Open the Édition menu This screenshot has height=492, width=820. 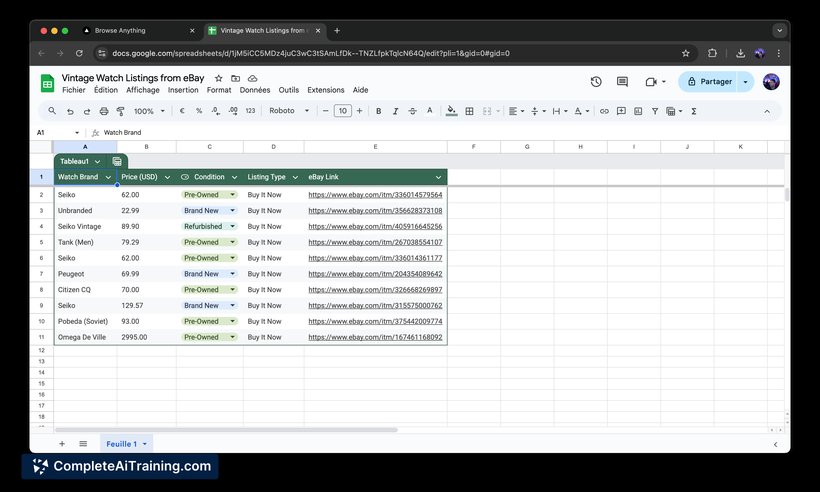(x=106, y=90)
